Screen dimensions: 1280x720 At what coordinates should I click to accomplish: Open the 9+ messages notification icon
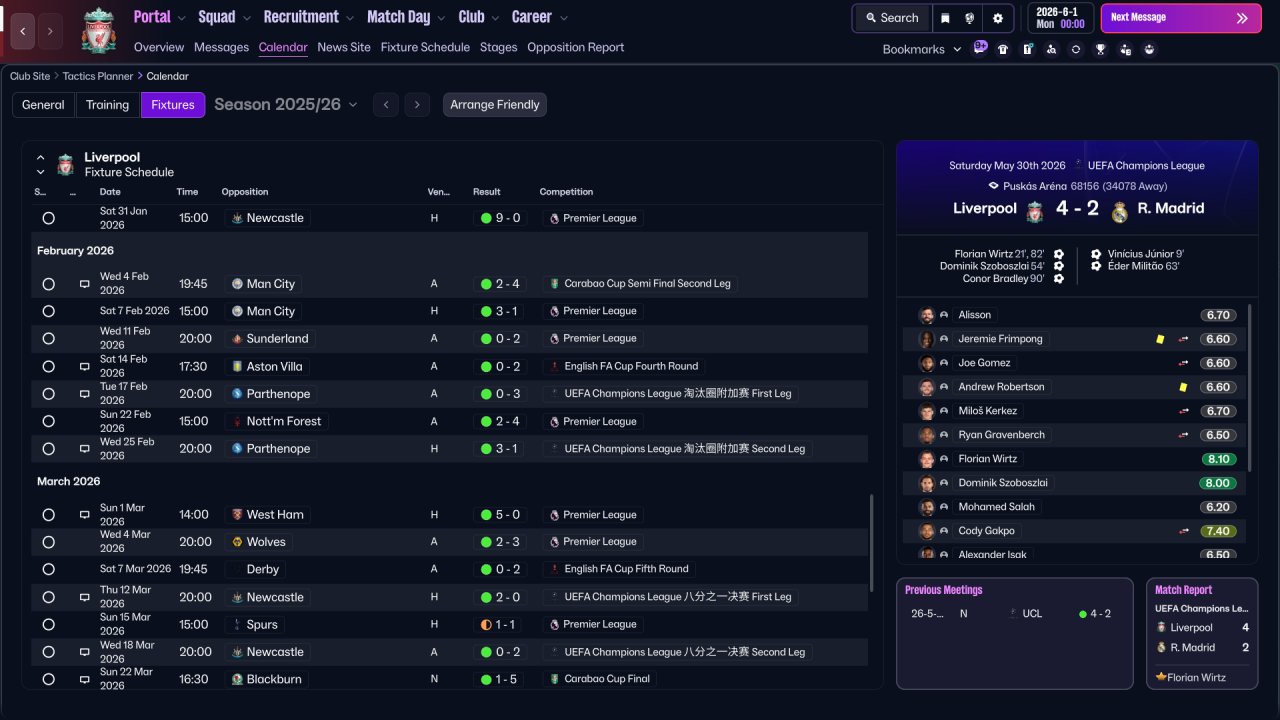click(980, 47)
